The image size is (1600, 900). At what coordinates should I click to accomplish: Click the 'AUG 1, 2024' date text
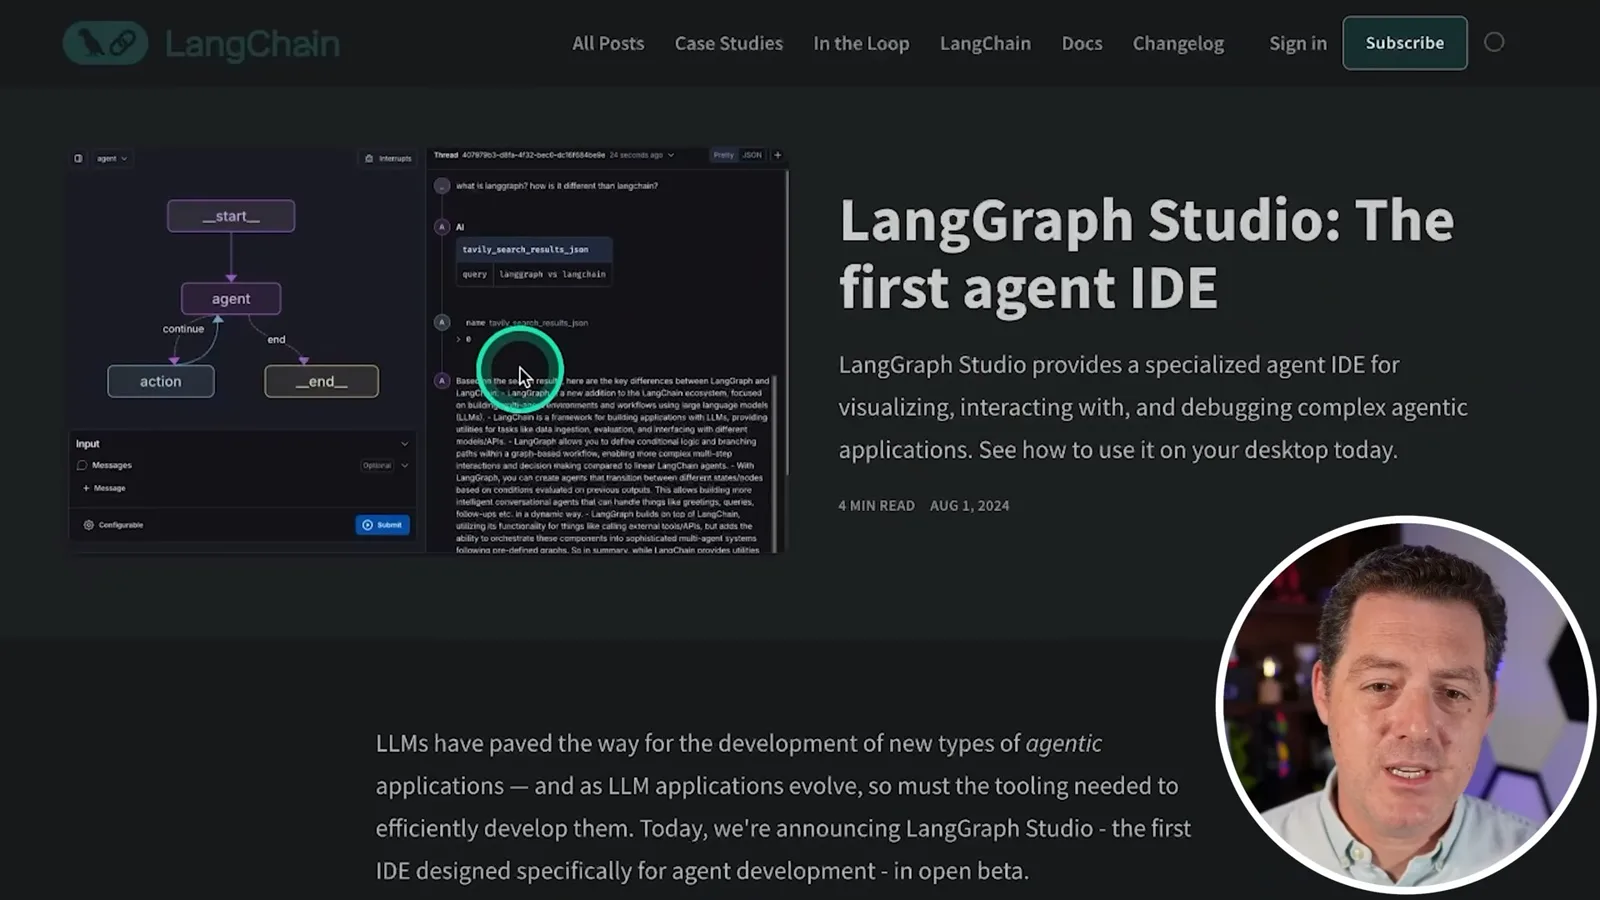pyautogui.click(x=970, y=506)
